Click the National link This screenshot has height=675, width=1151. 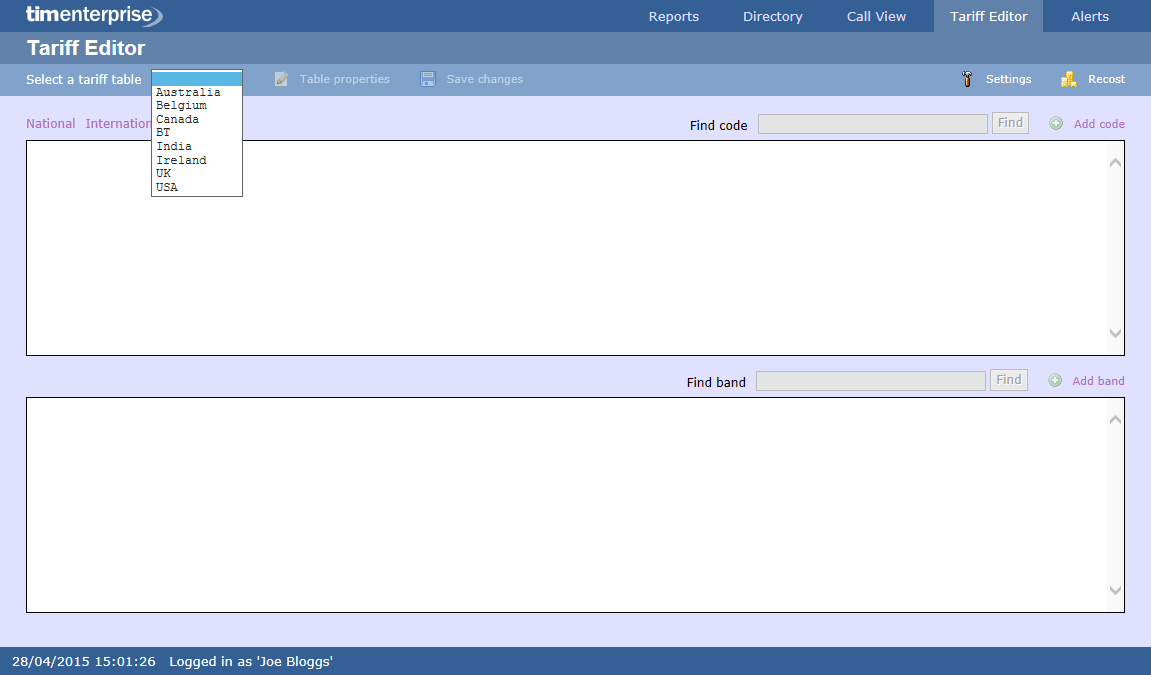pos(50,124)
